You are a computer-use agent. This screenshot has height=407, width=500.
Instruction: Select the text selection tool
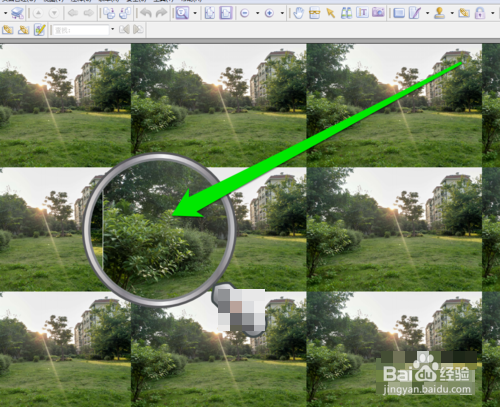click(362, 13)
